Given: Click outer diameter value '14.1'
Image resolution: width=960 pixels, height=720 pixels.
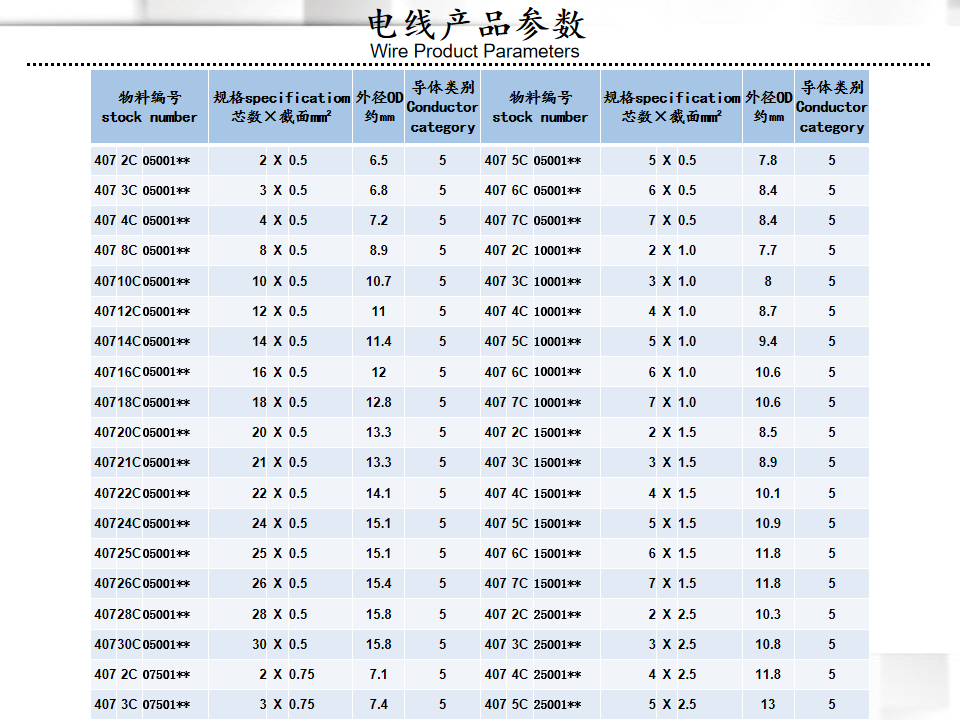Looking at the screenshot, I should click(x=378, y=493).
